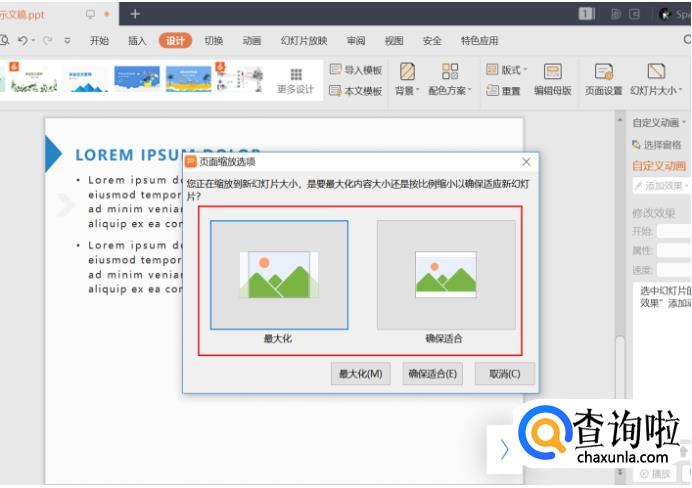Viewport: 692px width, 488px height.
Task: Click the LOREM IPSUM slide title
Action: 167,154
